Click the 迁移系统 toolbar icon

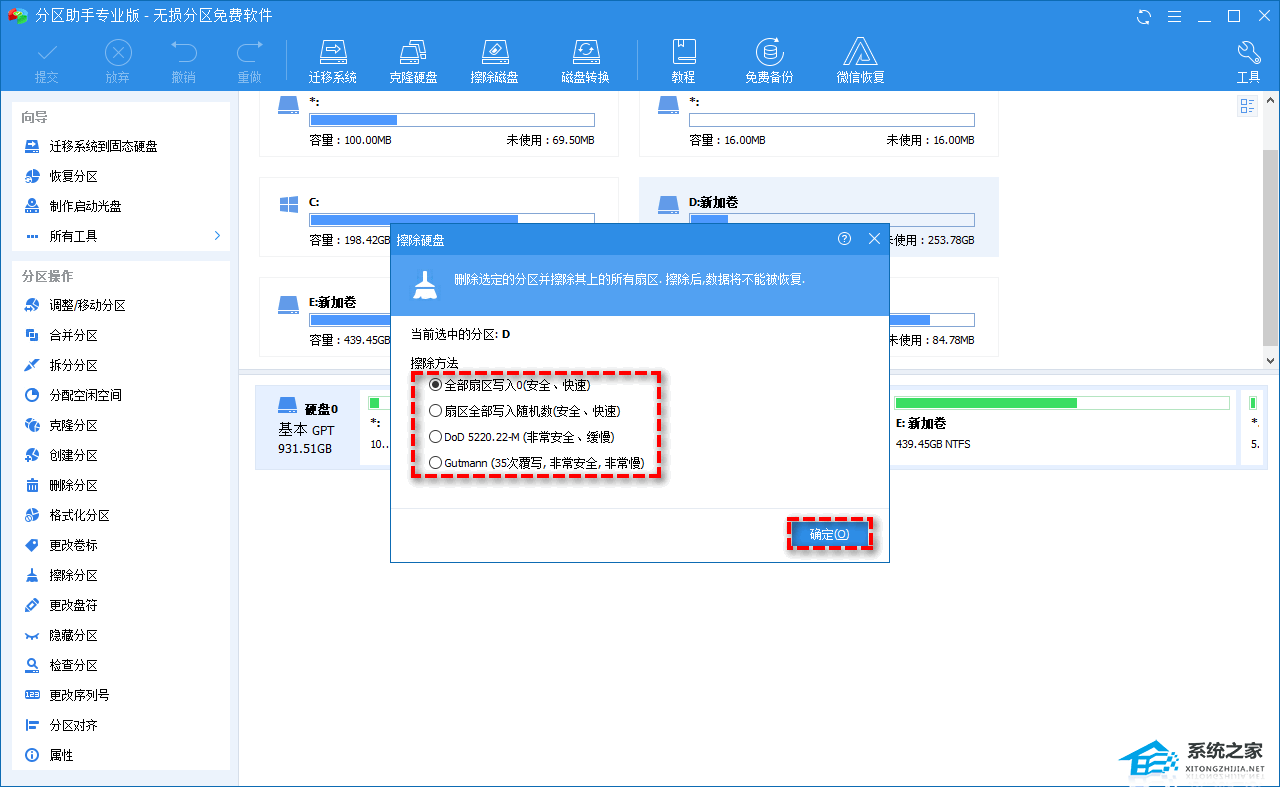(x=332, y=60)
